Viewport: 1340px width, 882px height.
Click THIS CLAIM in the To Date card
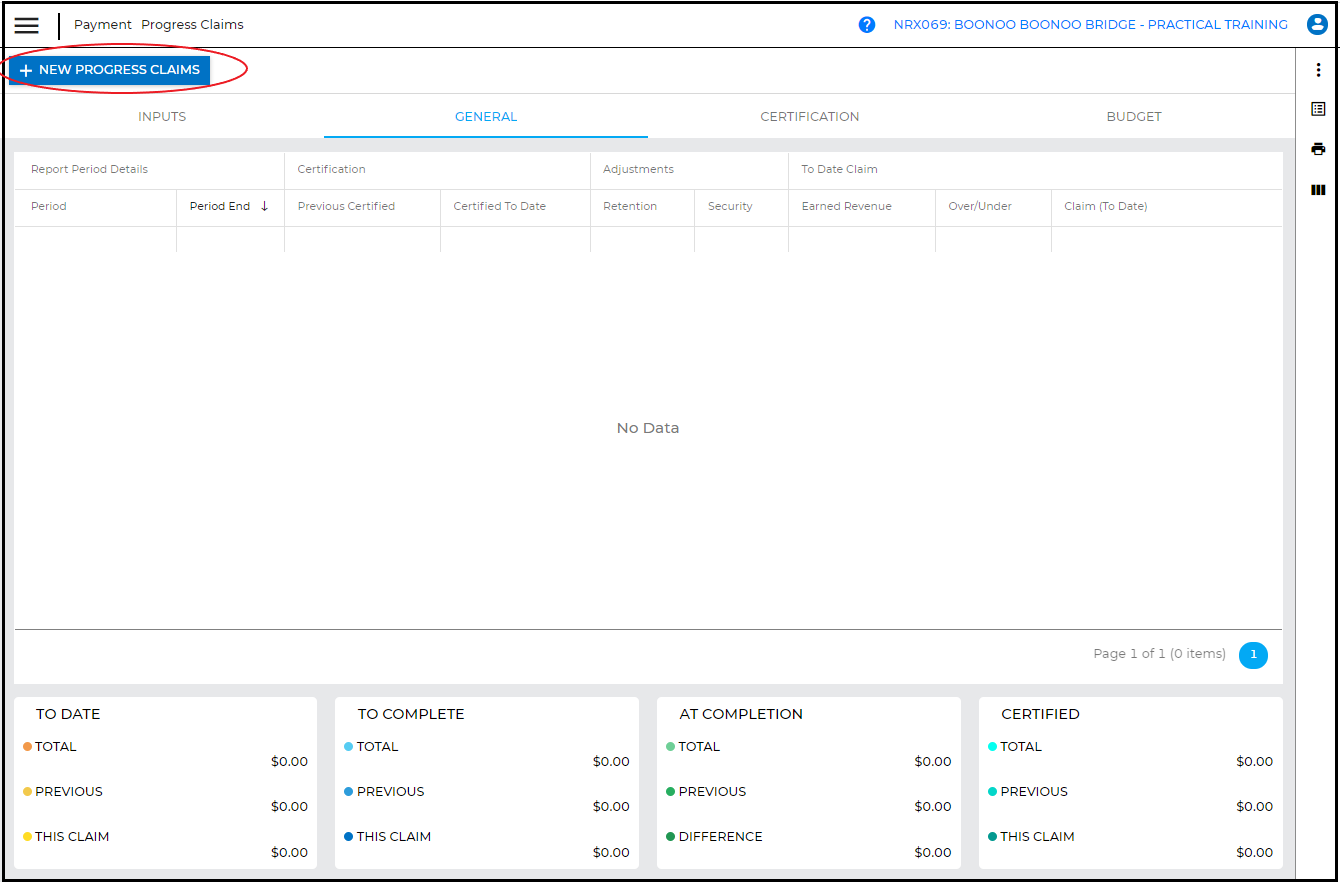coord(72,837)
